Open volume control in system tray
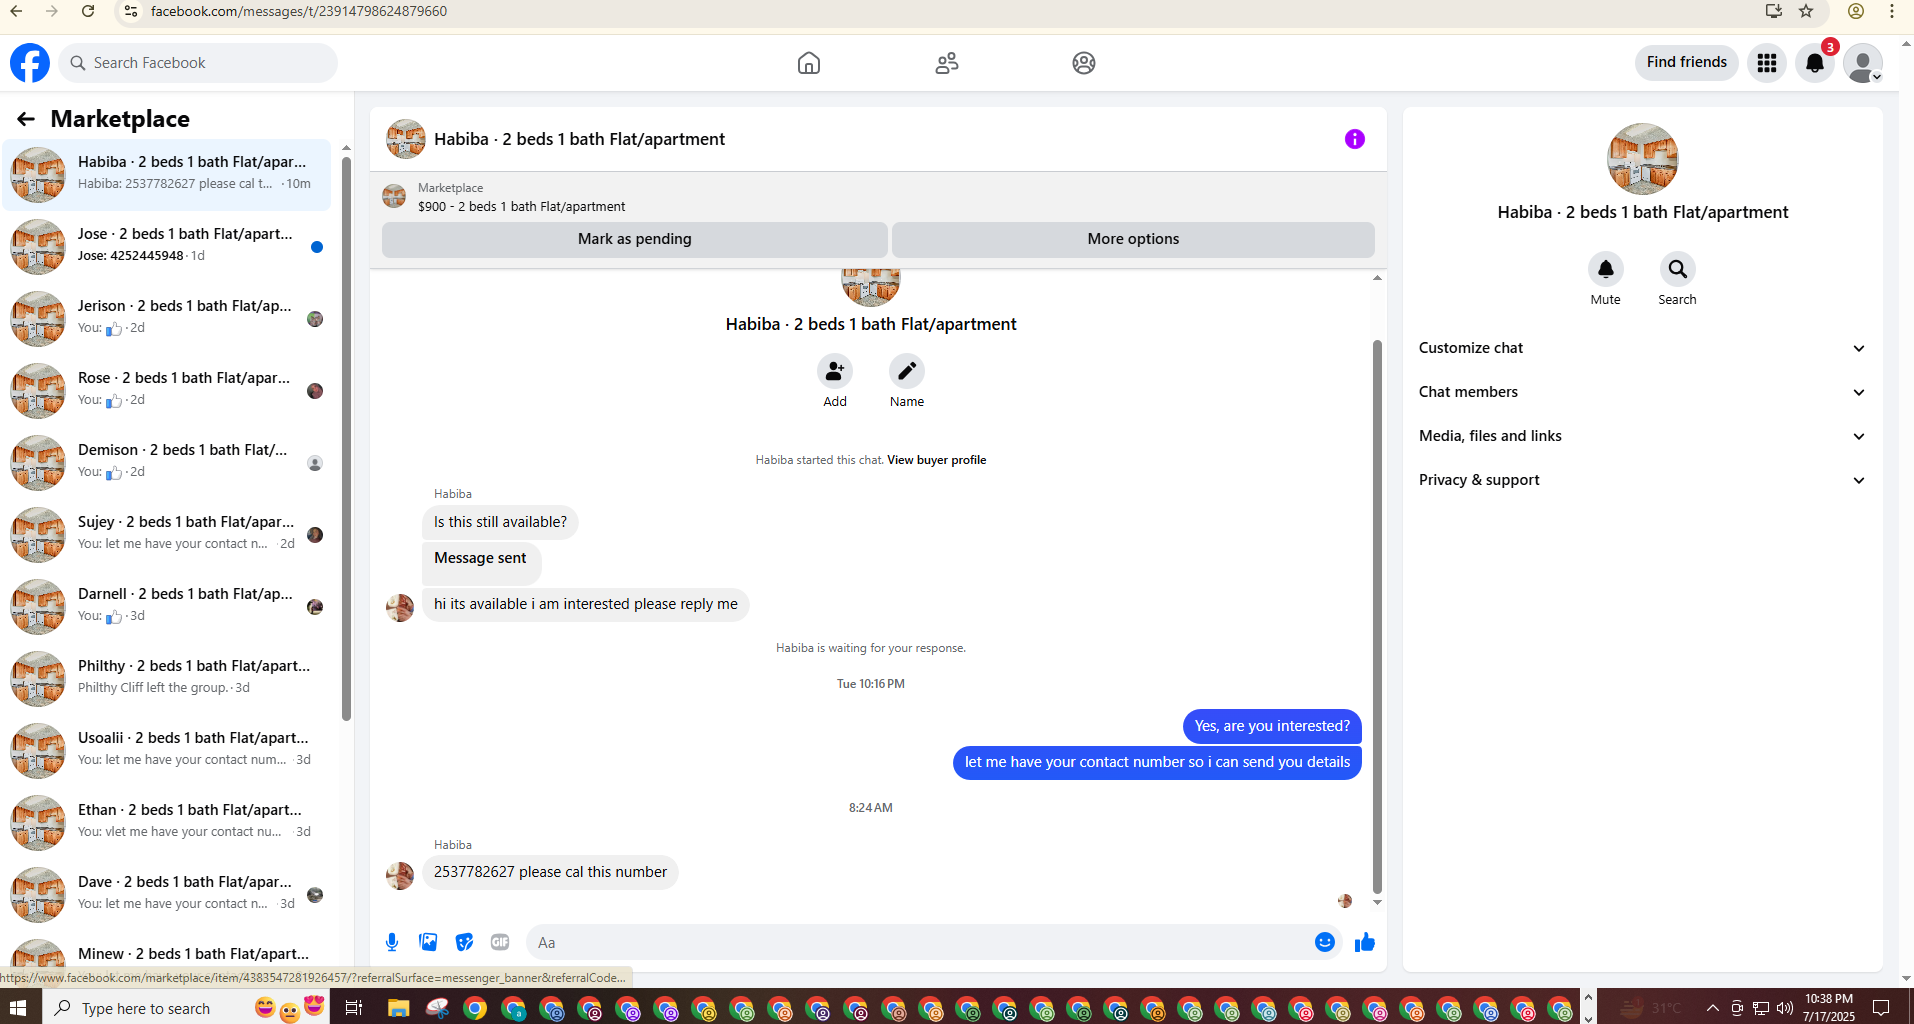The width and height of the screenshot is (1914, 1024). 1785,1007
